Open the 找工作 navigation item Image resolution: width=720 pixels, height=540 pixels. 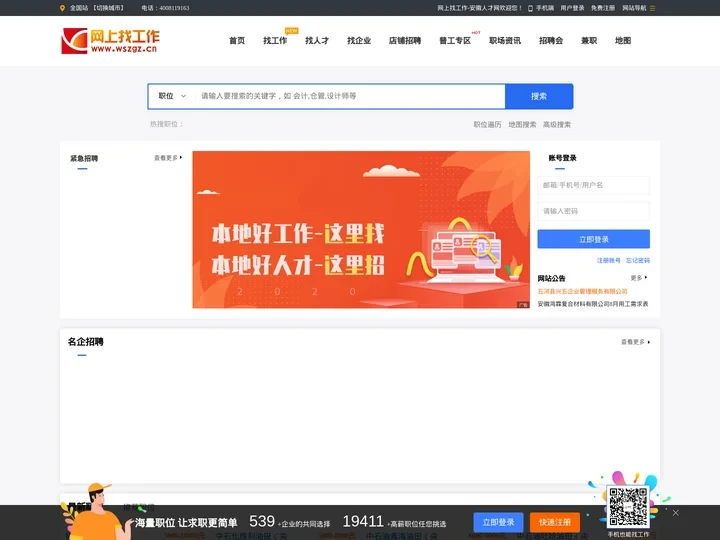(275, 40)
